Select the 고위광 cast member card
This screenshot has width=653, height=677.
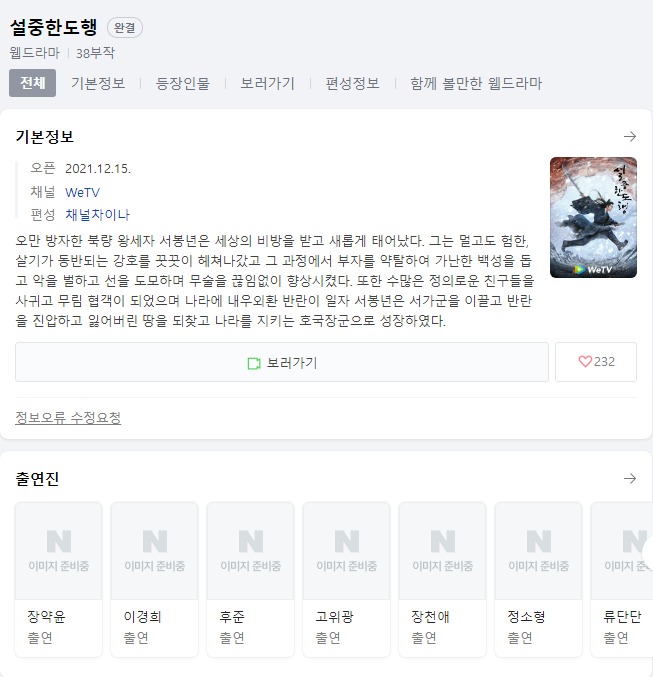click(x=346, y=579)
